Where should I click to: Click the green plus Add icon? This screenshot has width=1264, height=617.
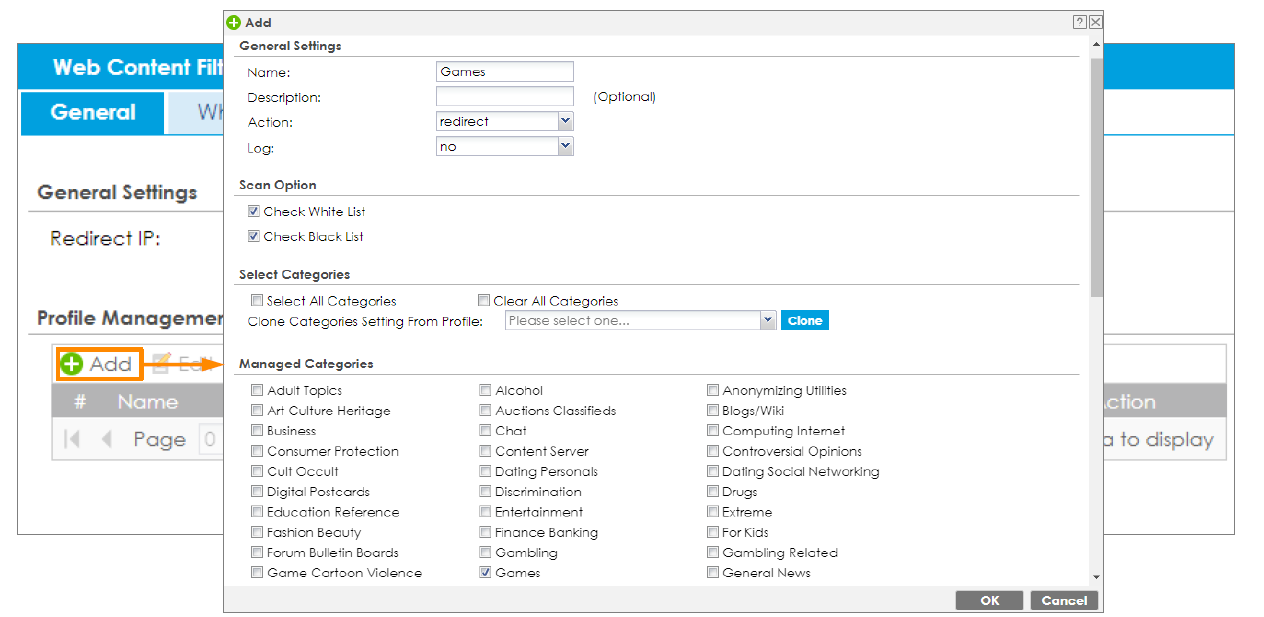tap(73, 364)
